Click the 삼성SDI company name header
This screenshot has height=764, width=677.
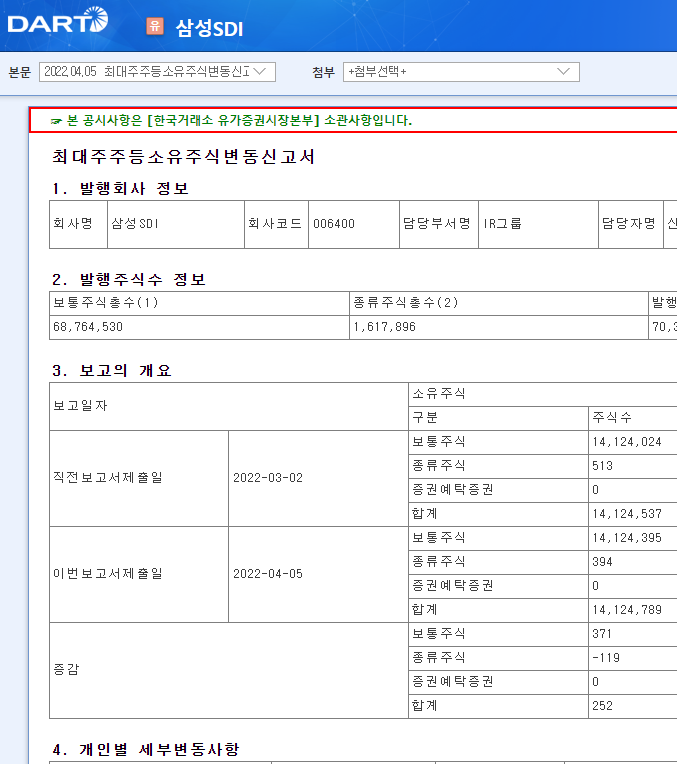(209, 28)
